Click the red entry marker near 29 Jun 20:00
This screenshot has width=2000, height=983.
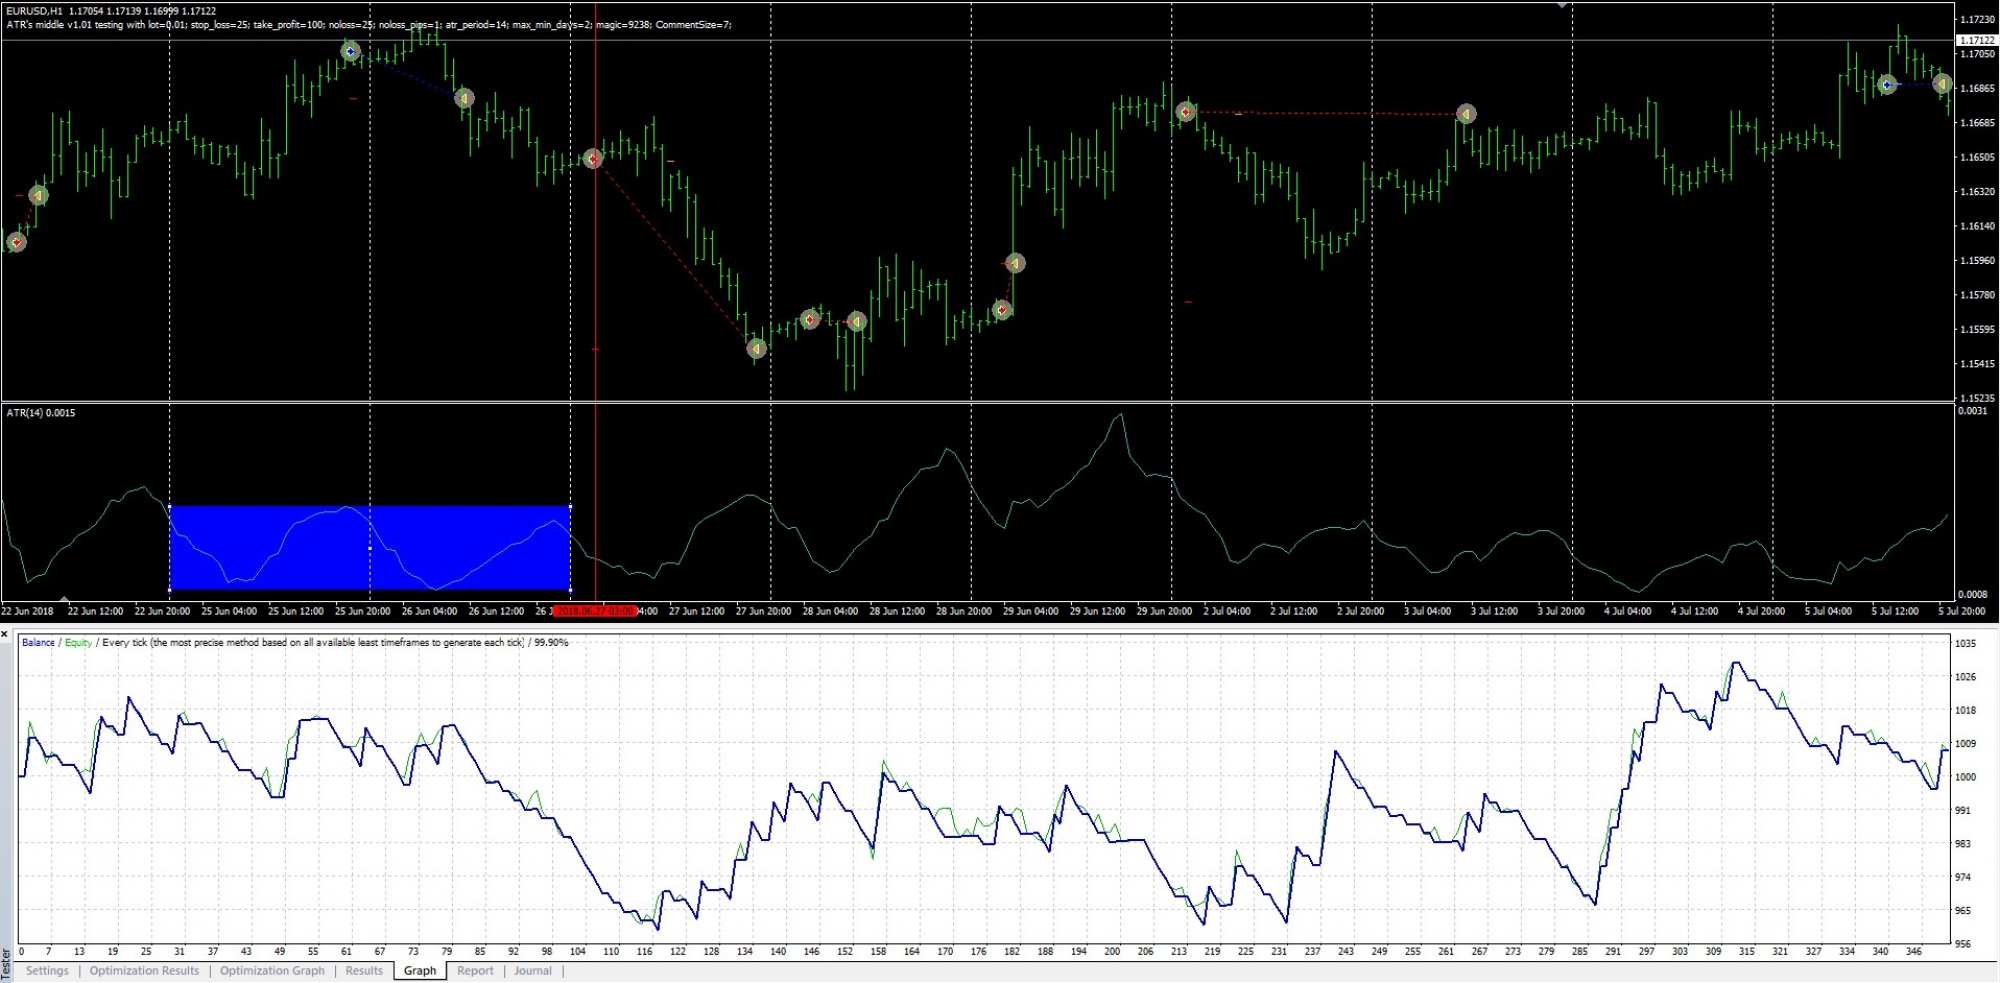click(x=1185, y=112)
